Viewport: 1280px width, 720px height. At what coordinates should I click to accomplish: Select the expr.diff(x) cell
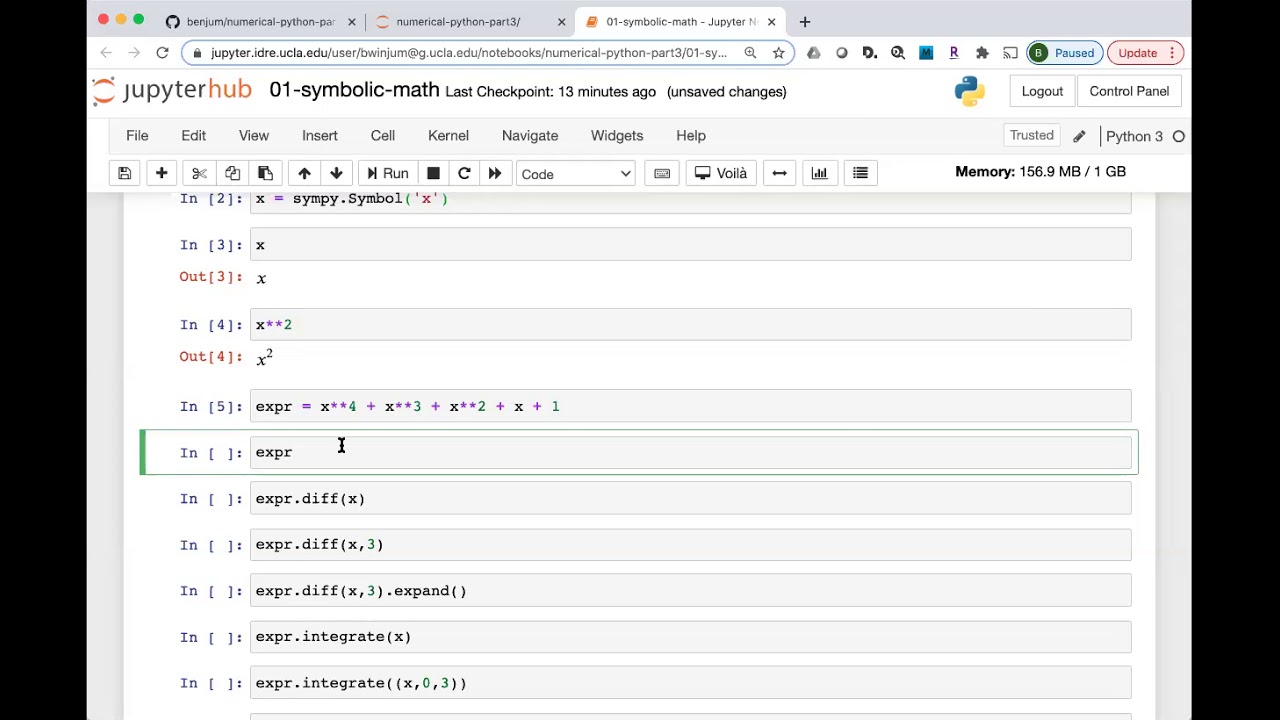coord(691,498)
